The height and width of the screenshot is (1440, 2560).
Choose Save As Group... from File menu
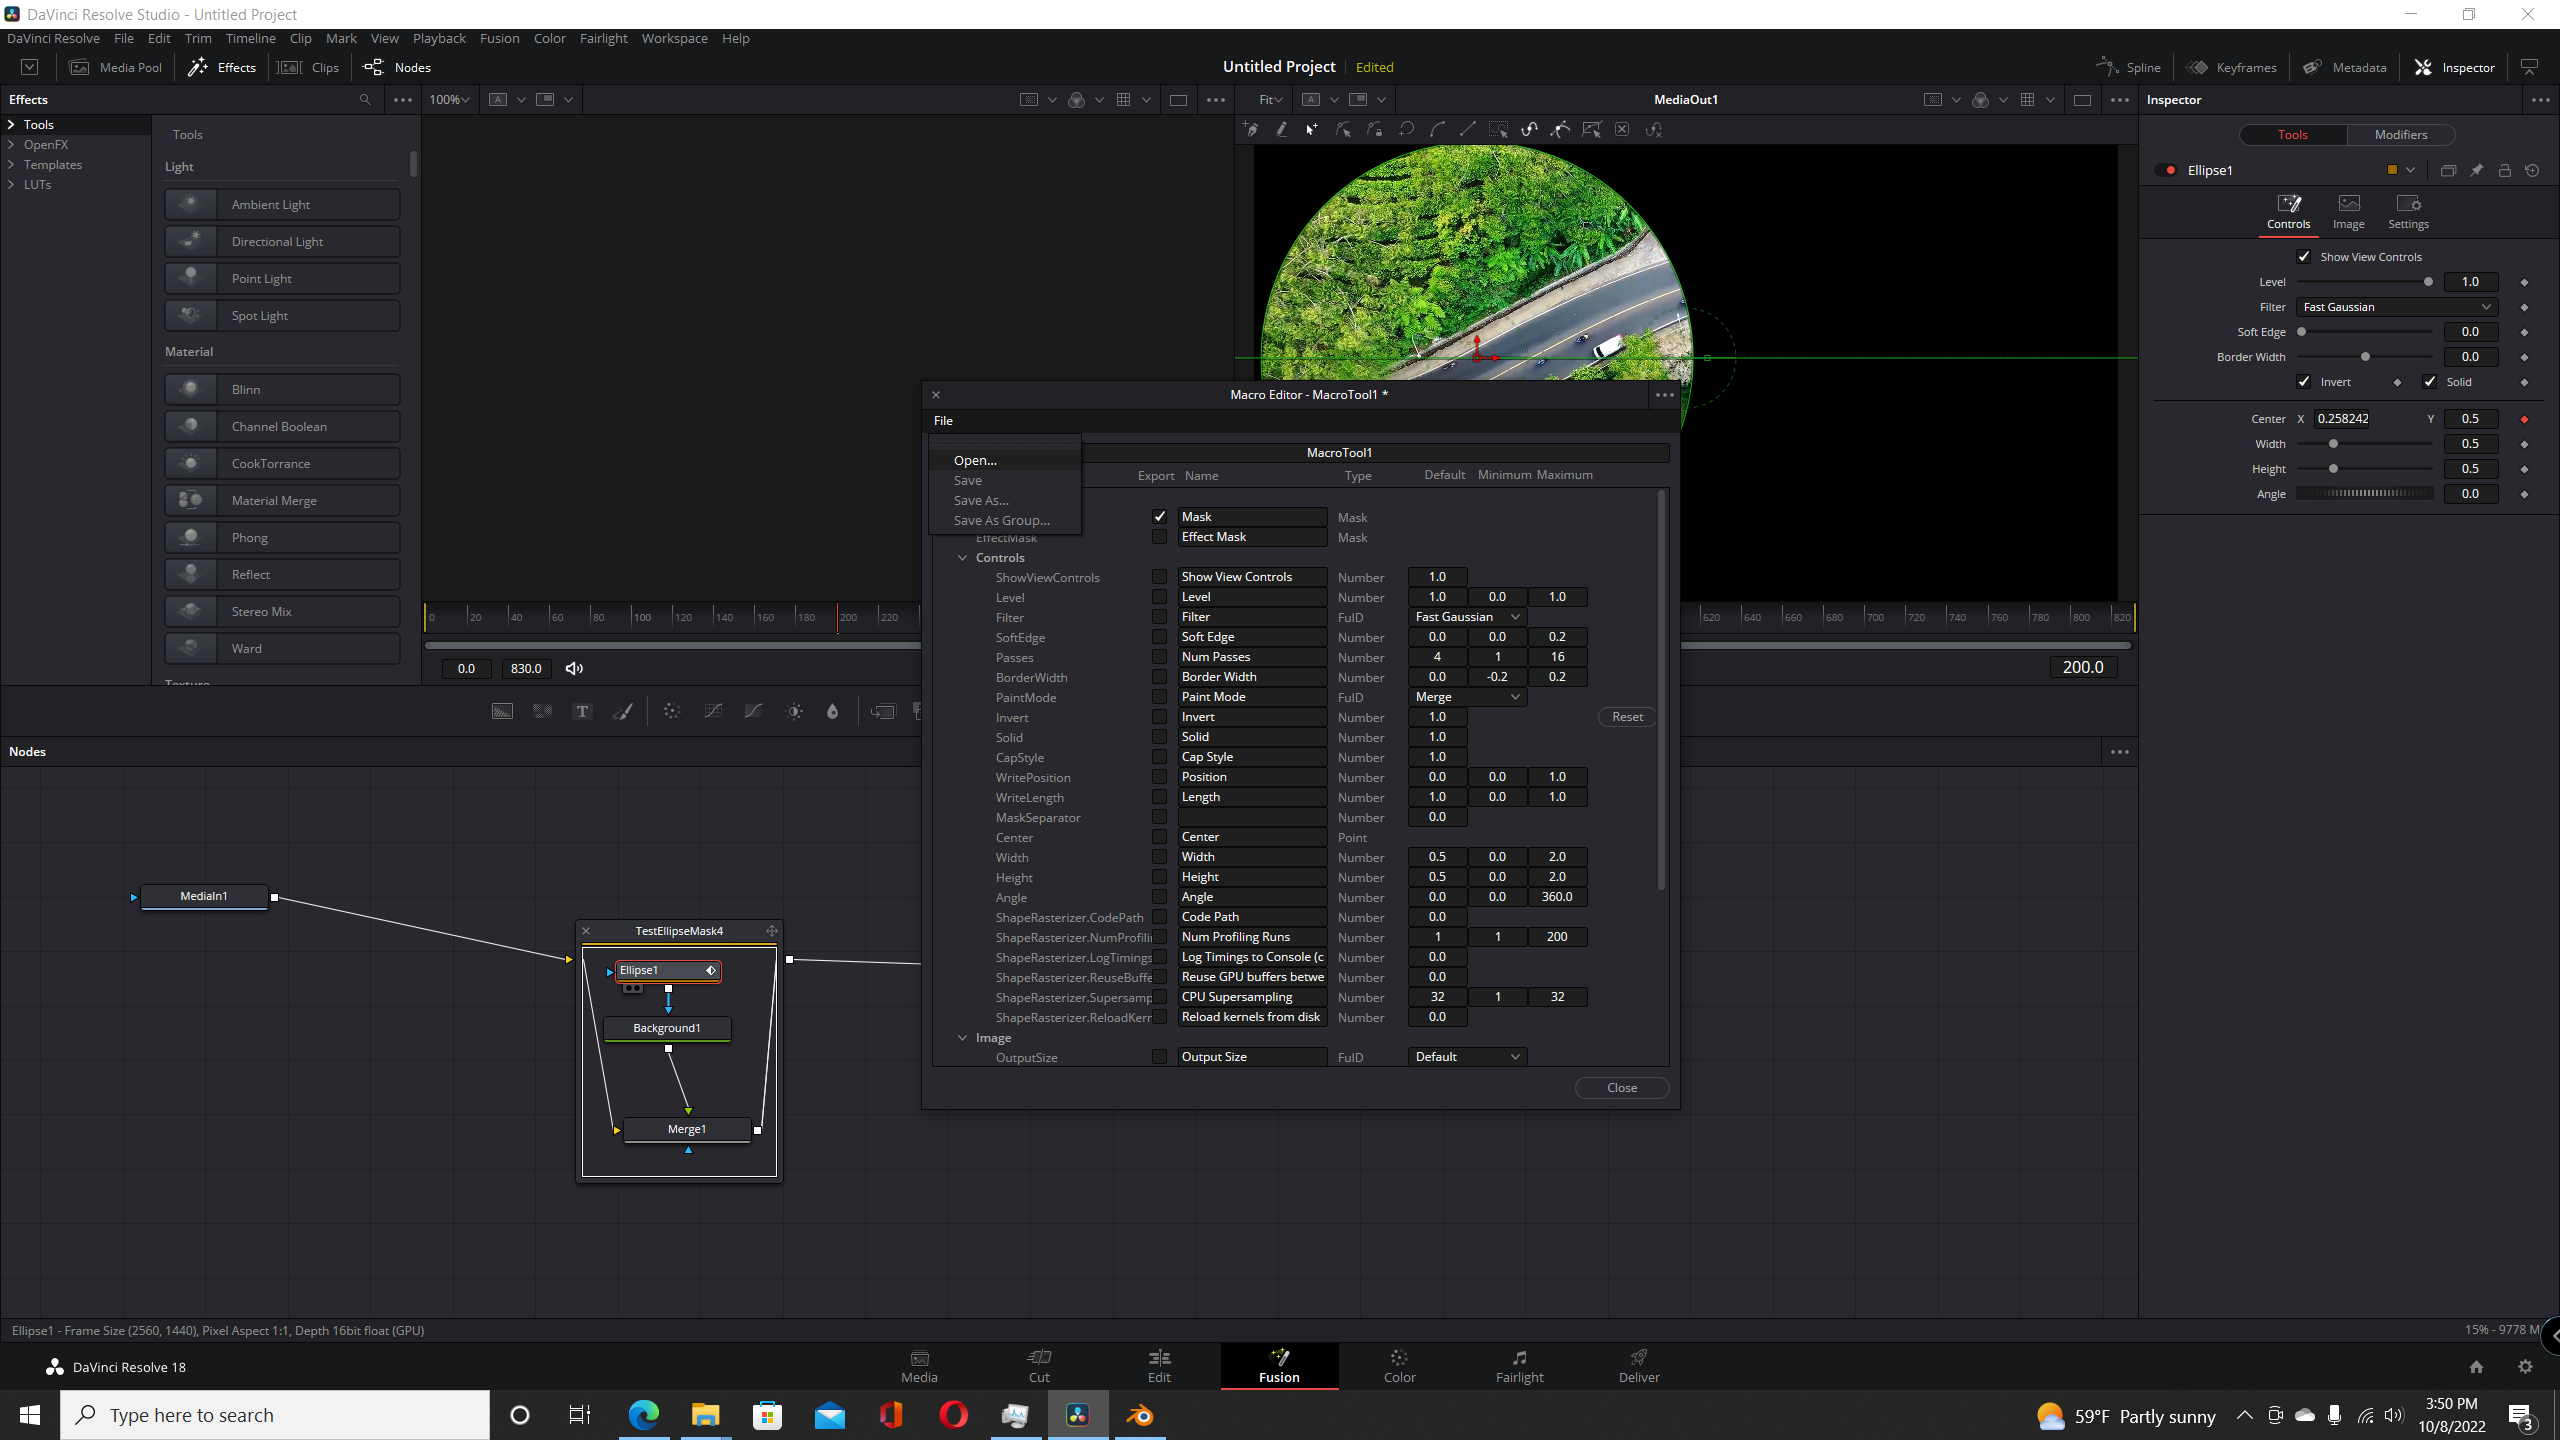1004,521
